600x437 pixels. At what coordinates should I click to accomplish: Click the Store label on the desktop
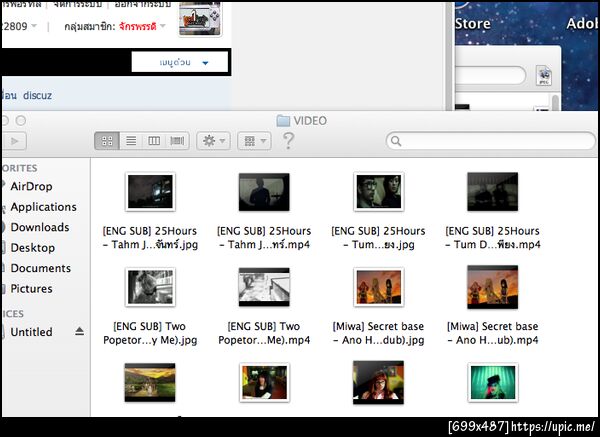pos(473,24)
